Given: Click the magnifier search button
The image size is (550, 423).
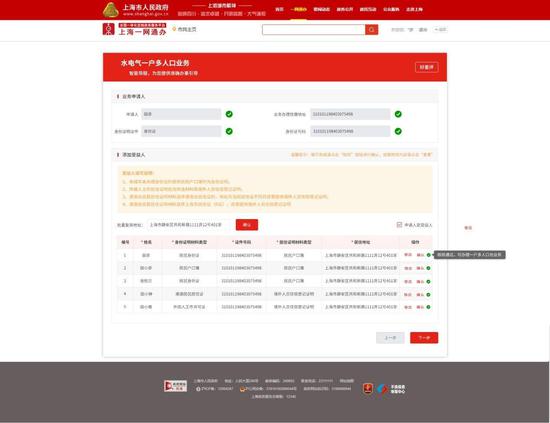Looking at the screenshot, I should pyautogui.click(x=371, y=29).
